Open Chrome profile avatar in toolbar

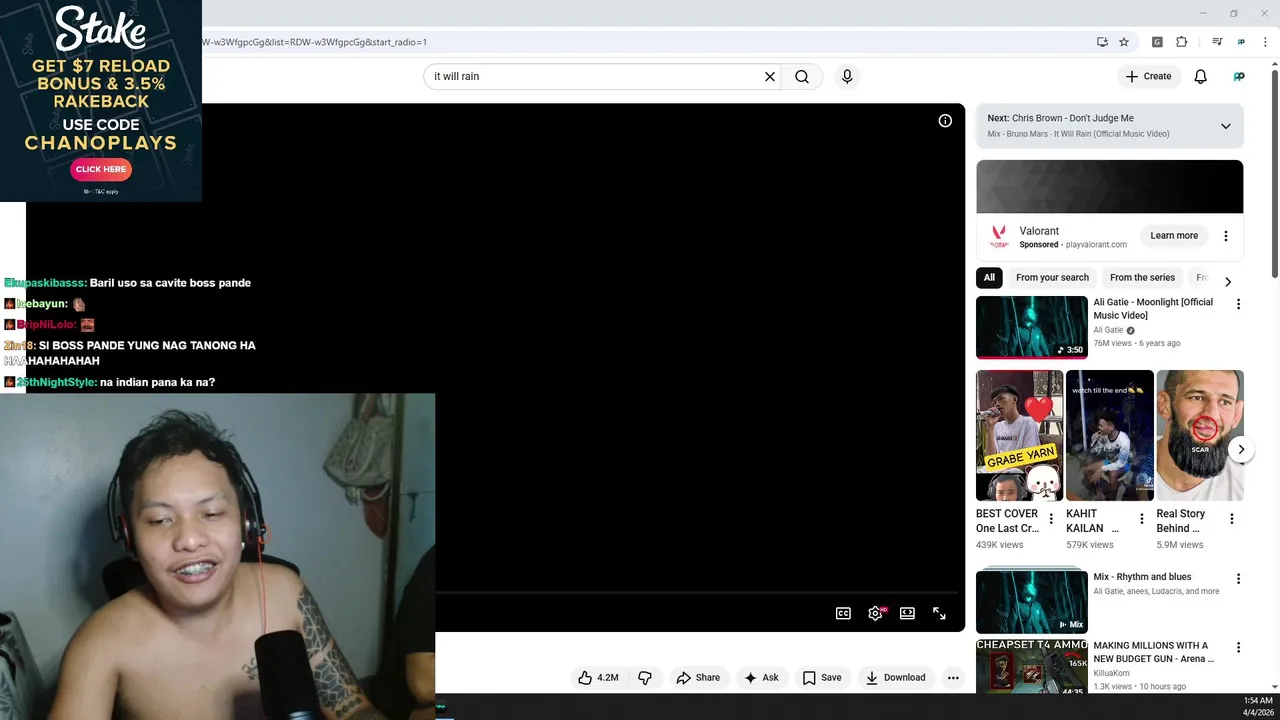1241,42
